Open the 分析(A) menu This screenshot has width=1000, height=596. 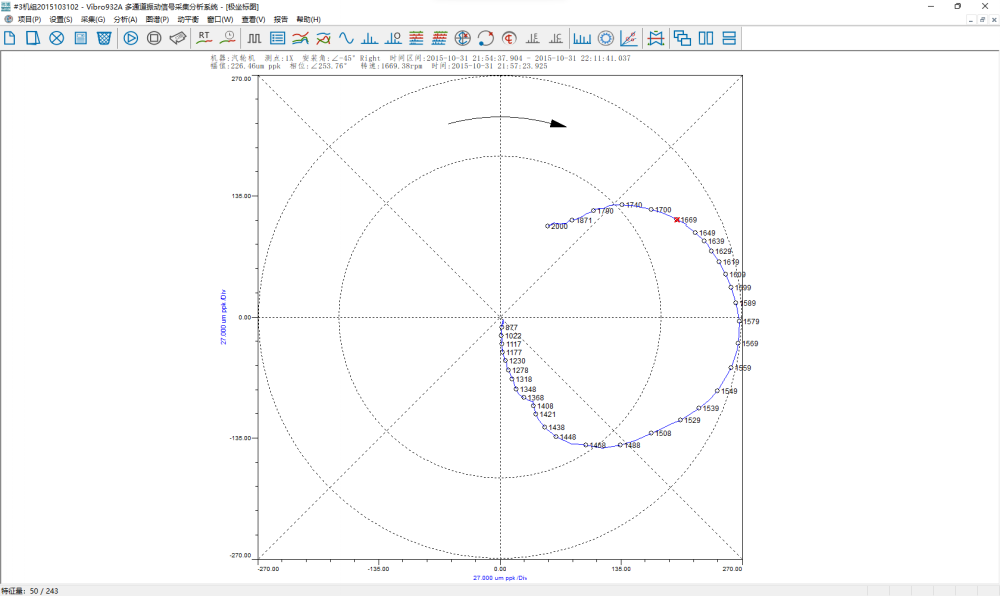tap(126, 20)
